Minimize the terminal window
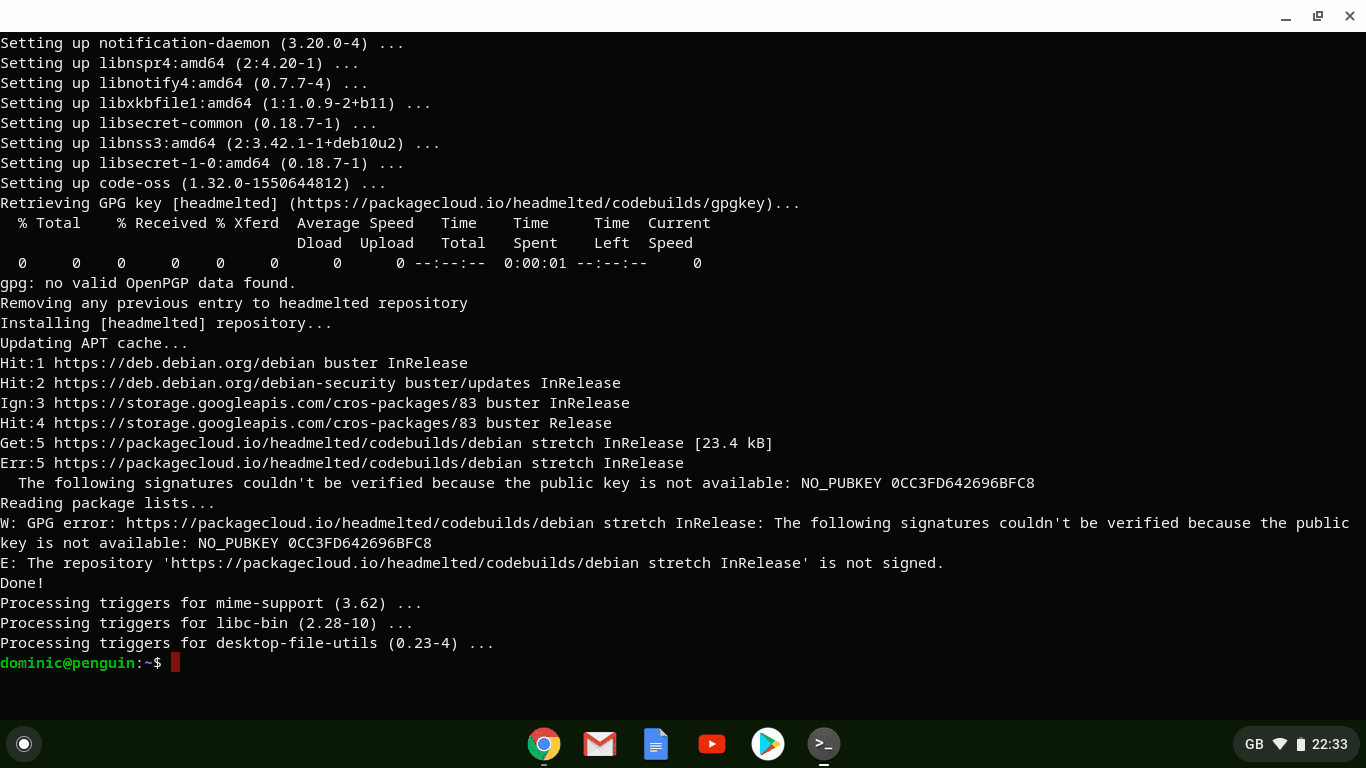 [1285, 16]
